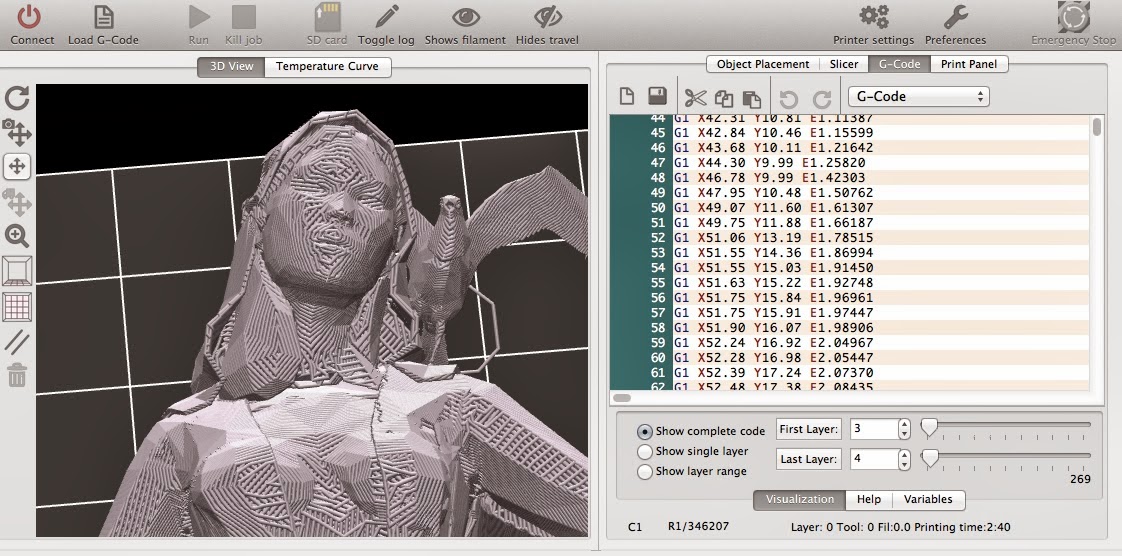Viewport: 1122px width, 556px height.
Task: Click the Last Layer slider handle
Action: (929, 457)
